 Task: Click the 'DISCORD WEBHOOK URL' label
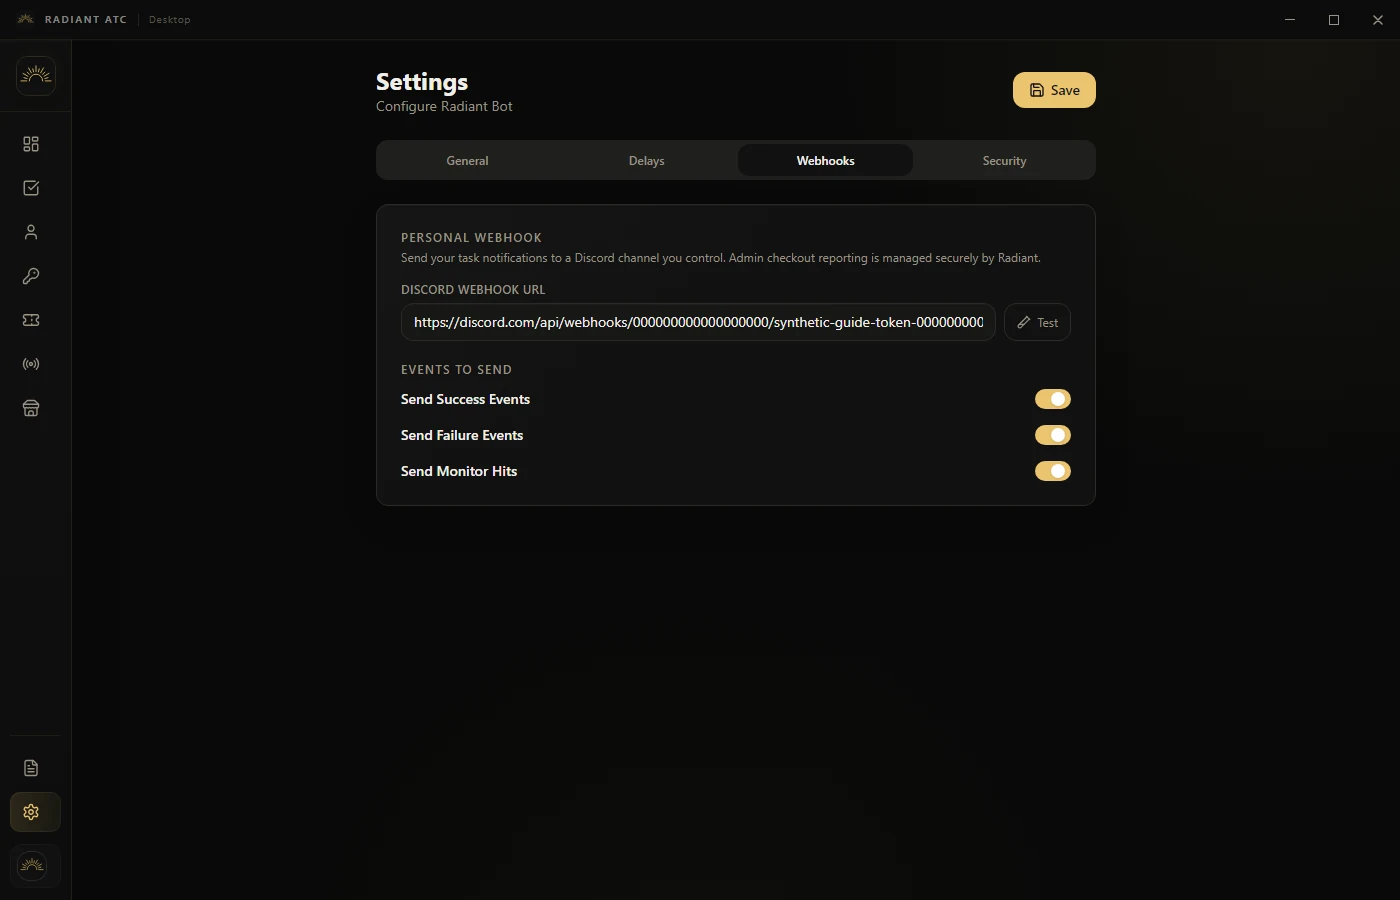pos(473,290)
